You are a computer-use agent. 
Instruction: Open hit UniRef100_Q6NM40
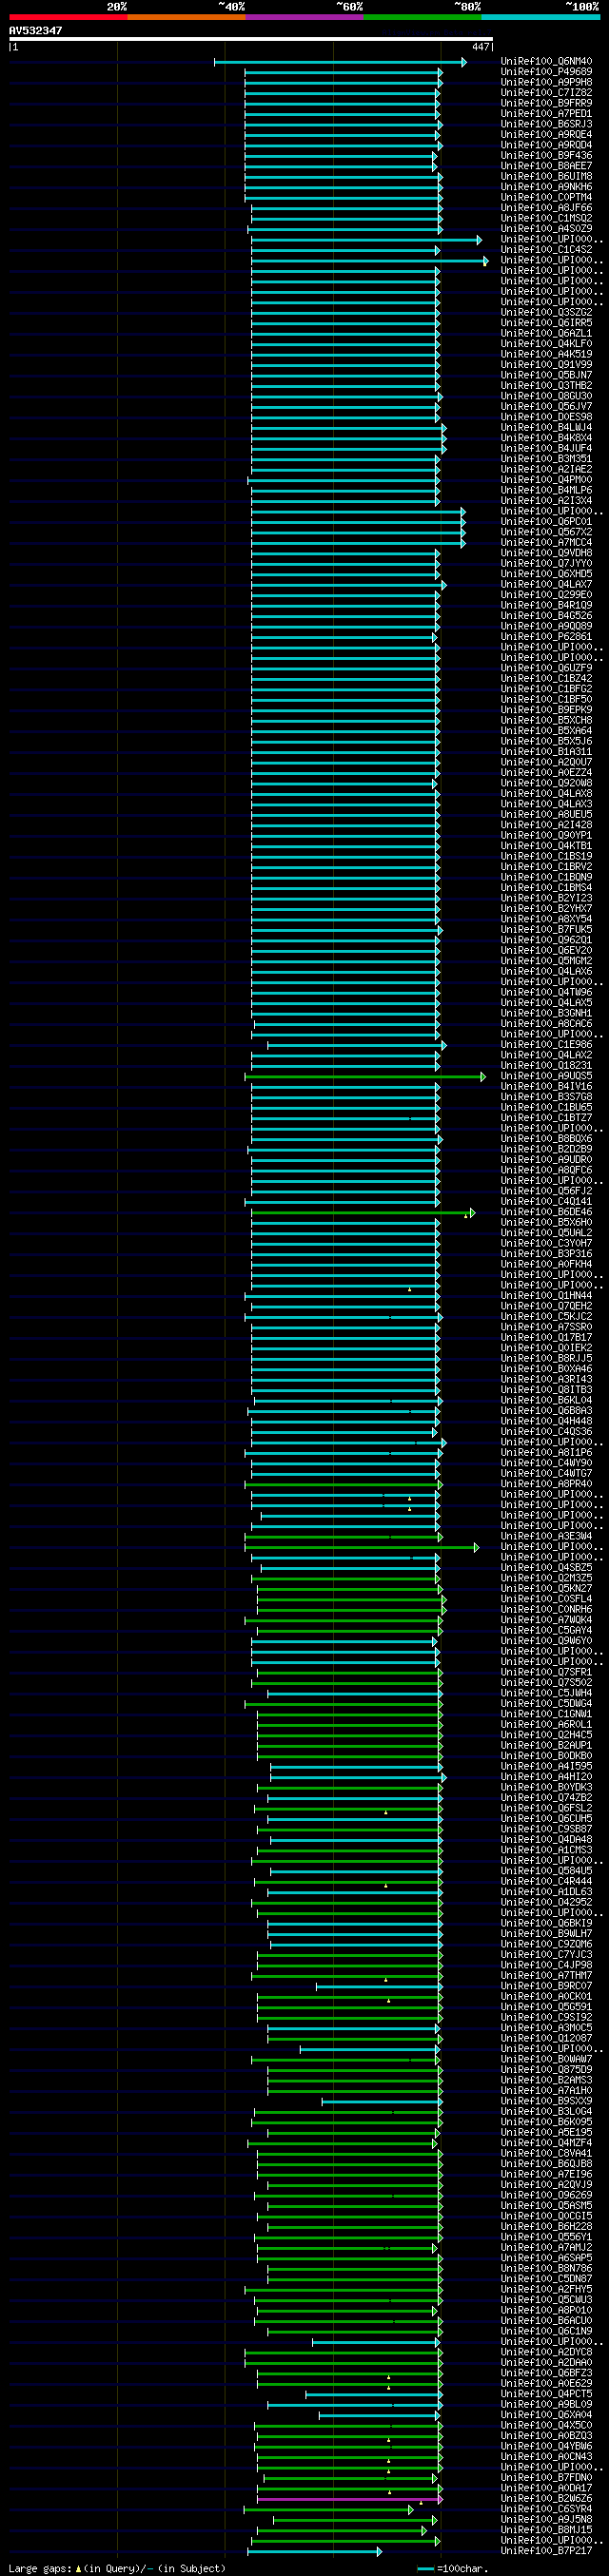coord(546,62)
